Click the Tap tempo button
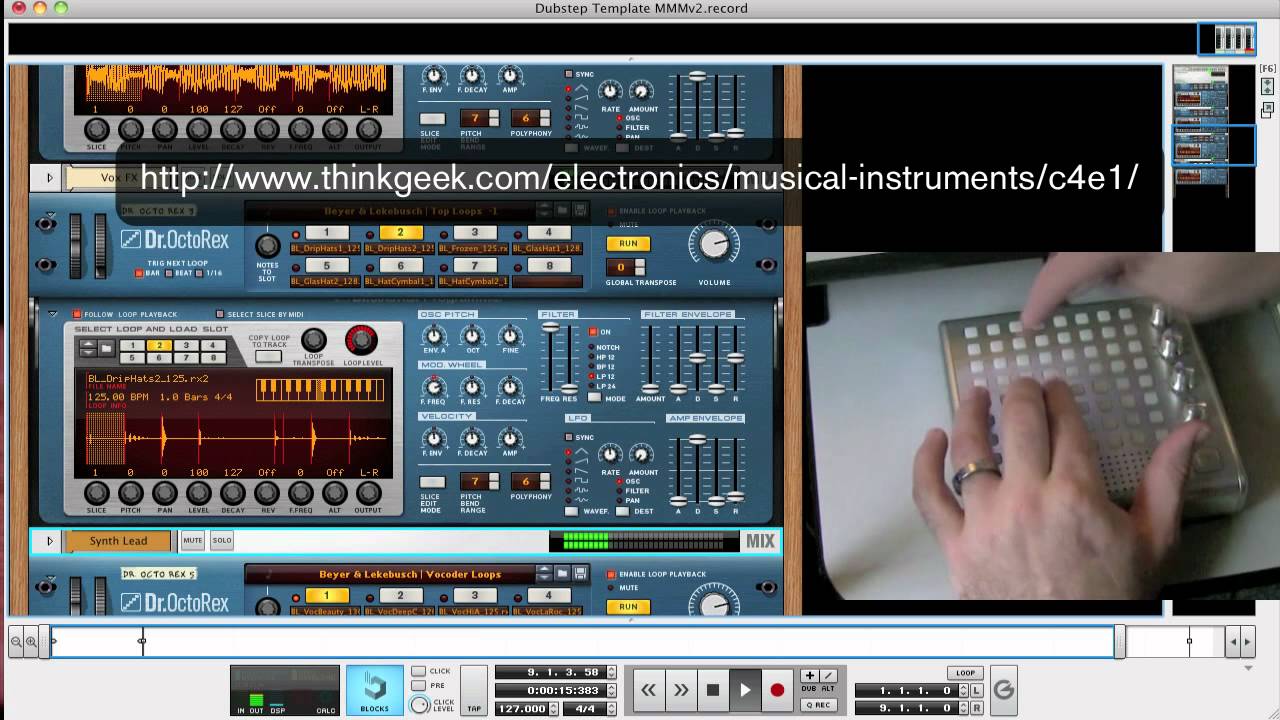Screen dimensions: 1280x720 pos(474,690)
